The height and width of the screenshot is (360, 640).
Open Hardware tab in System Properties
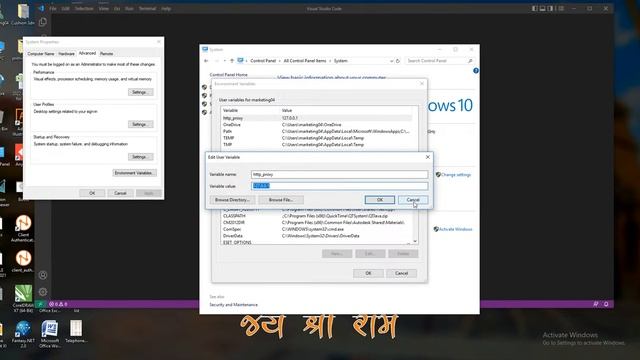tap(66, 54)
